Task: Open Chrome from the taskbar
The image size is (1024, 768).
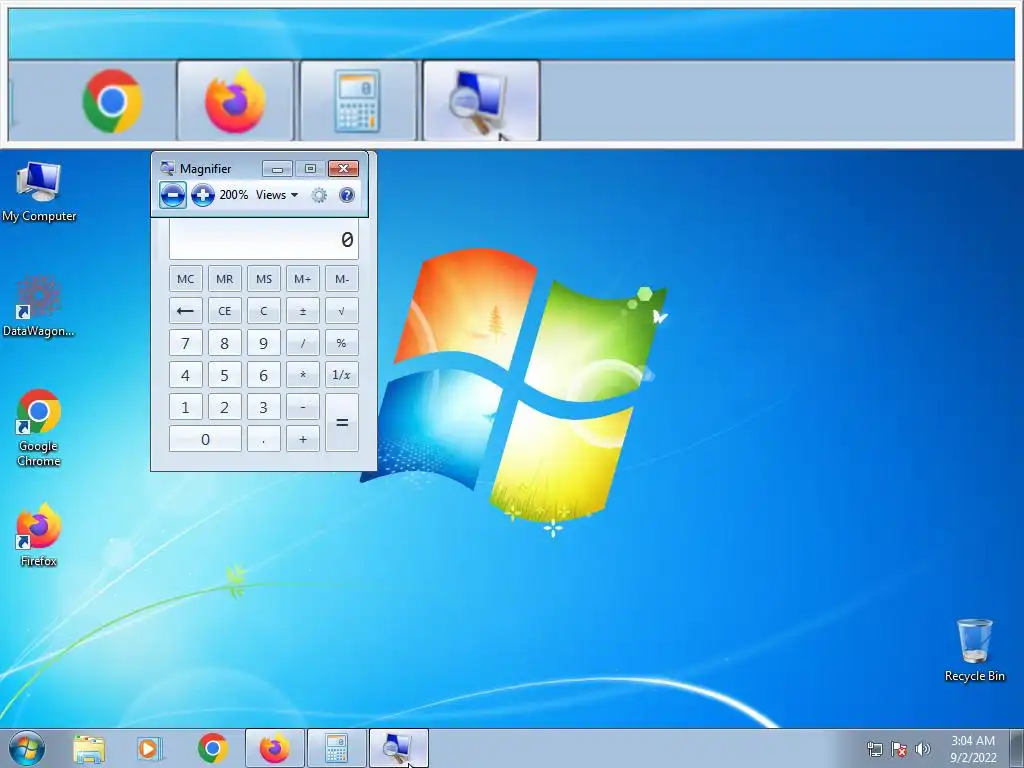Action: pos(212,748)
